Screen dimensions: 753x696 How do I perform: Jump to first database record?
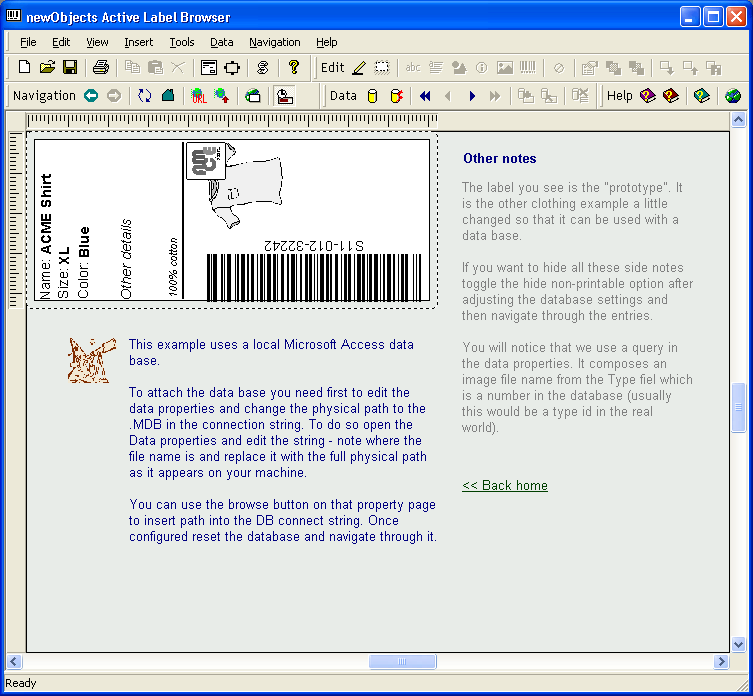425,96
